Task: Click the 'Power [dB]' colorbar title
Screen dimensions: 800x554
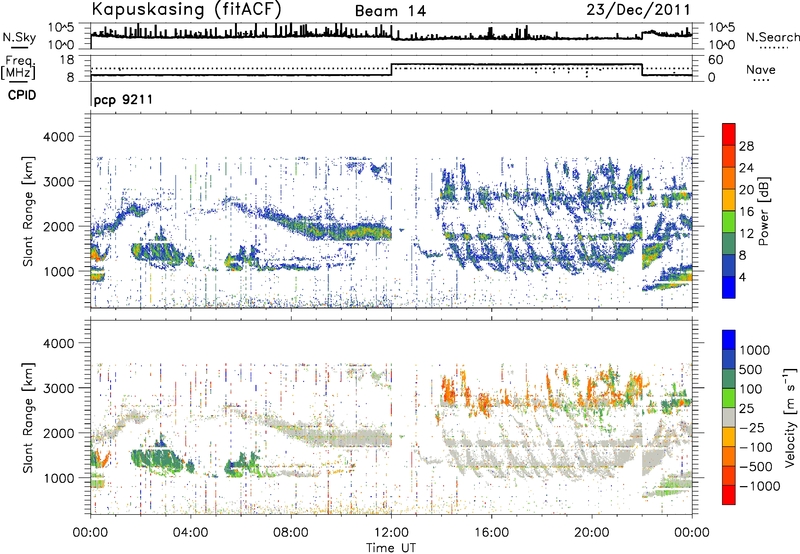Action: 763,211
